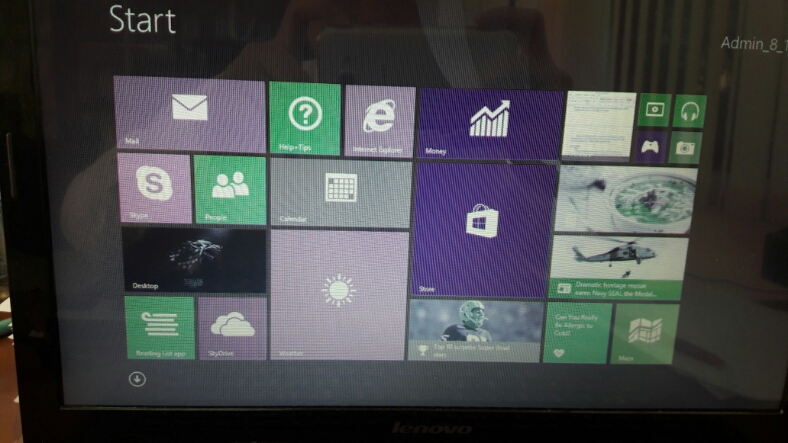Open the Skype tile
This screenshot has width=788, height=443.
(x=155, y=188)
